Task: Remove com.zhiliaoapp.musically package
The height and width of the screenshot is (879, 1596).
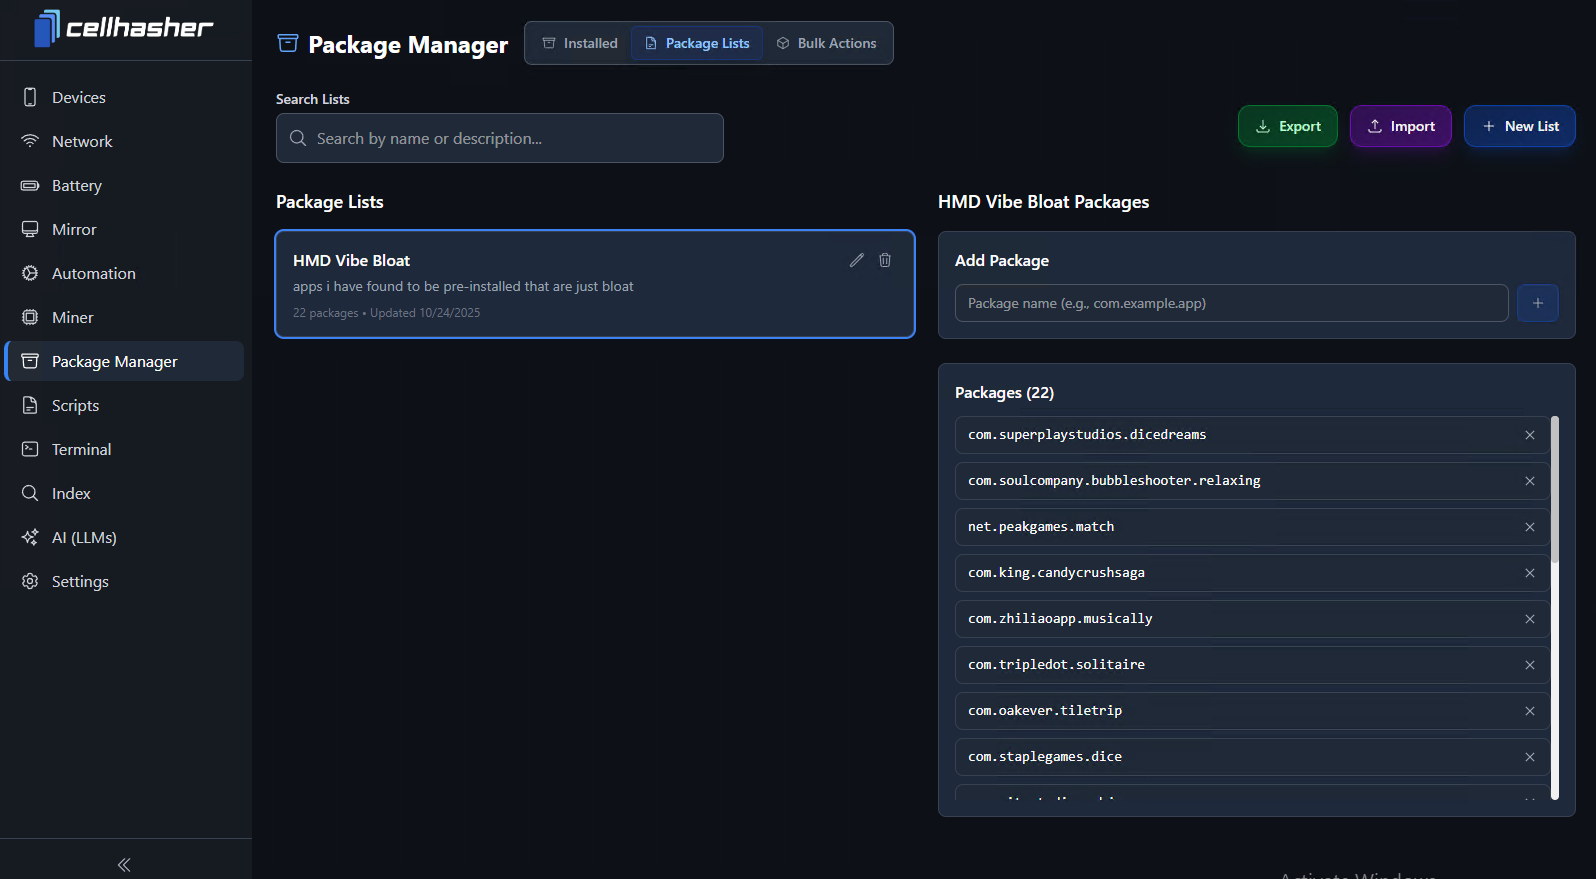Action: pos(1529,619)
